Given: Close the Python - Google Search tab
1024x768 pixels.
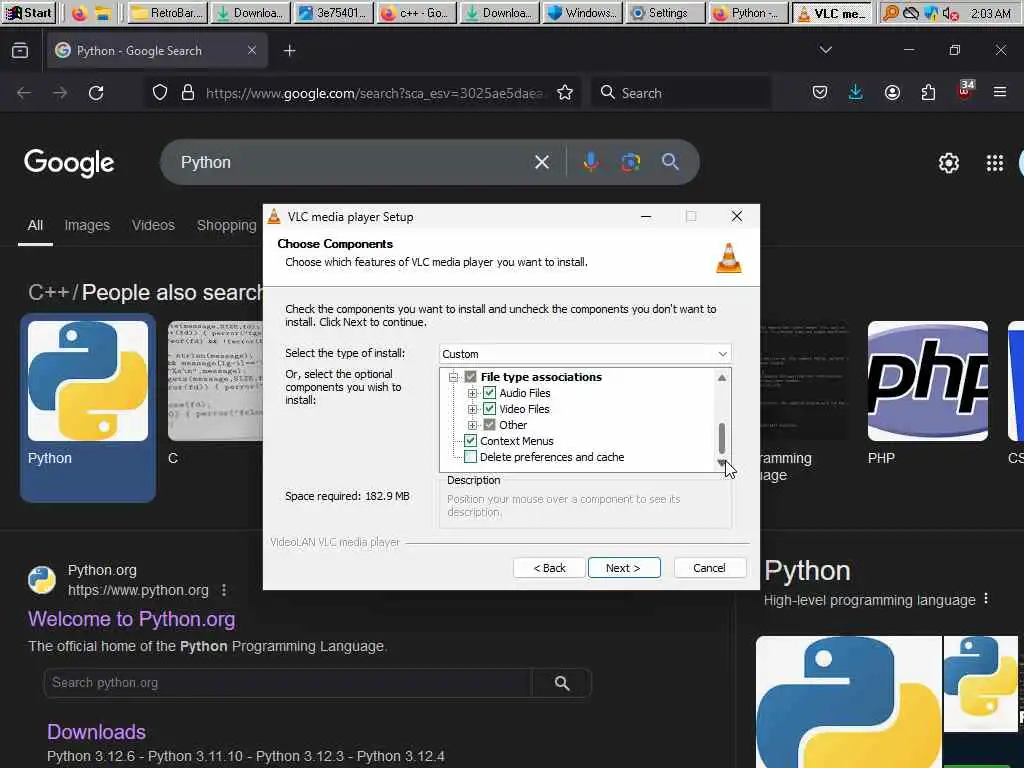Looking at the screenshot, I should click(x=251, y=50).
